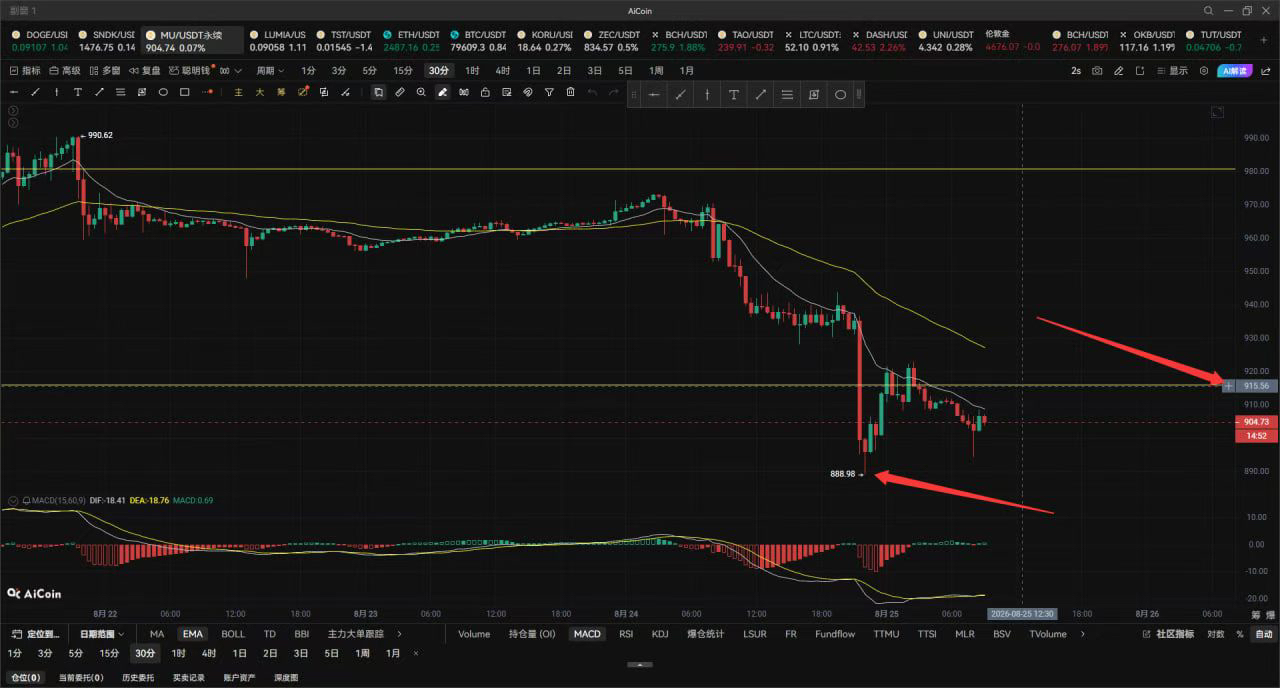Pick the ruler measurement tool

tap(399, 92)
